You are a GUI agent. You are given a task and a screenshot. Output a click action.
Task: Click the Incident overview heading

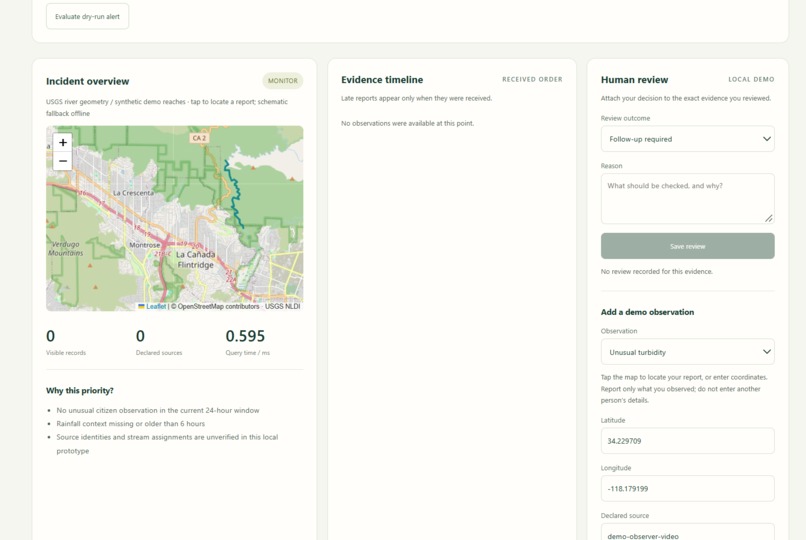[87, 81]
